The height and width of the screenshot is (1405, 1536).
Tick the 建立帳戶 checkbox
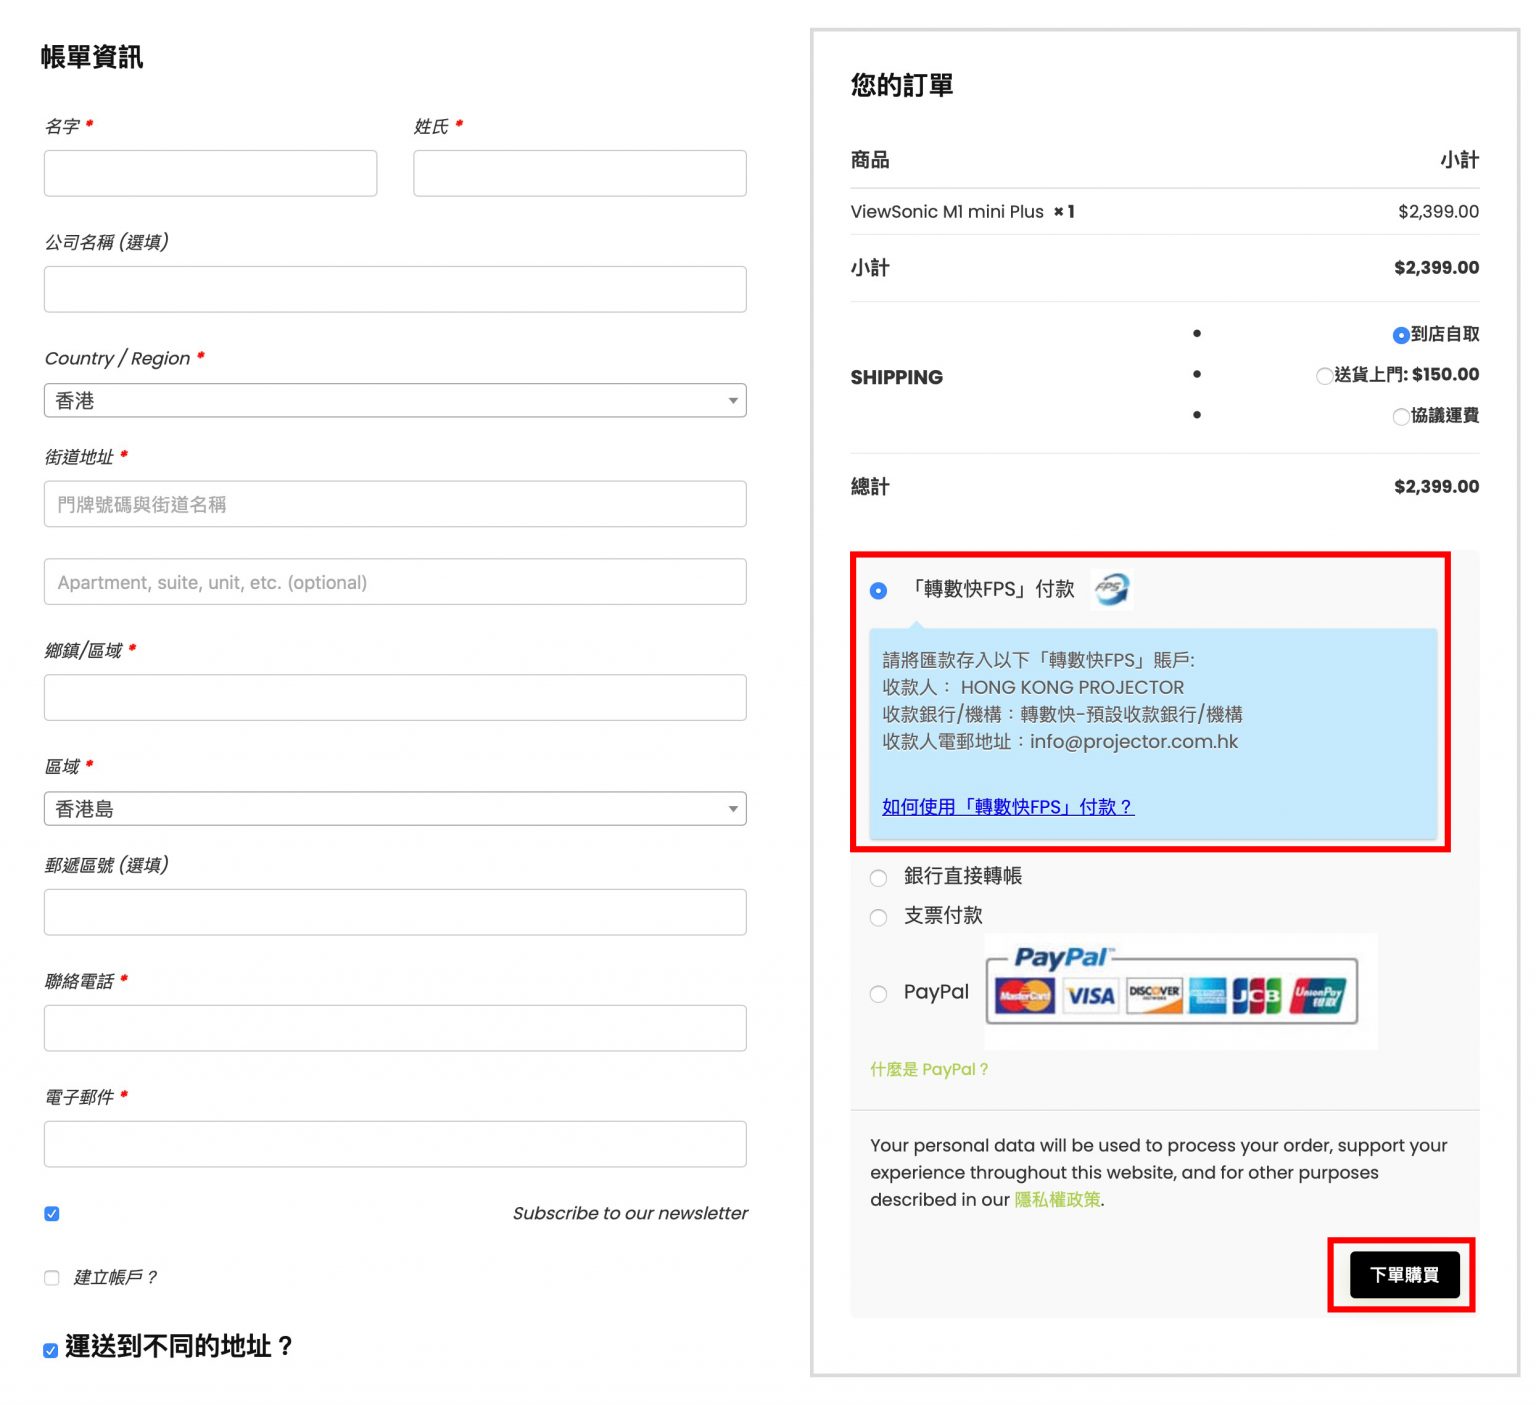pyautogui.click(x=52, y=1278)
